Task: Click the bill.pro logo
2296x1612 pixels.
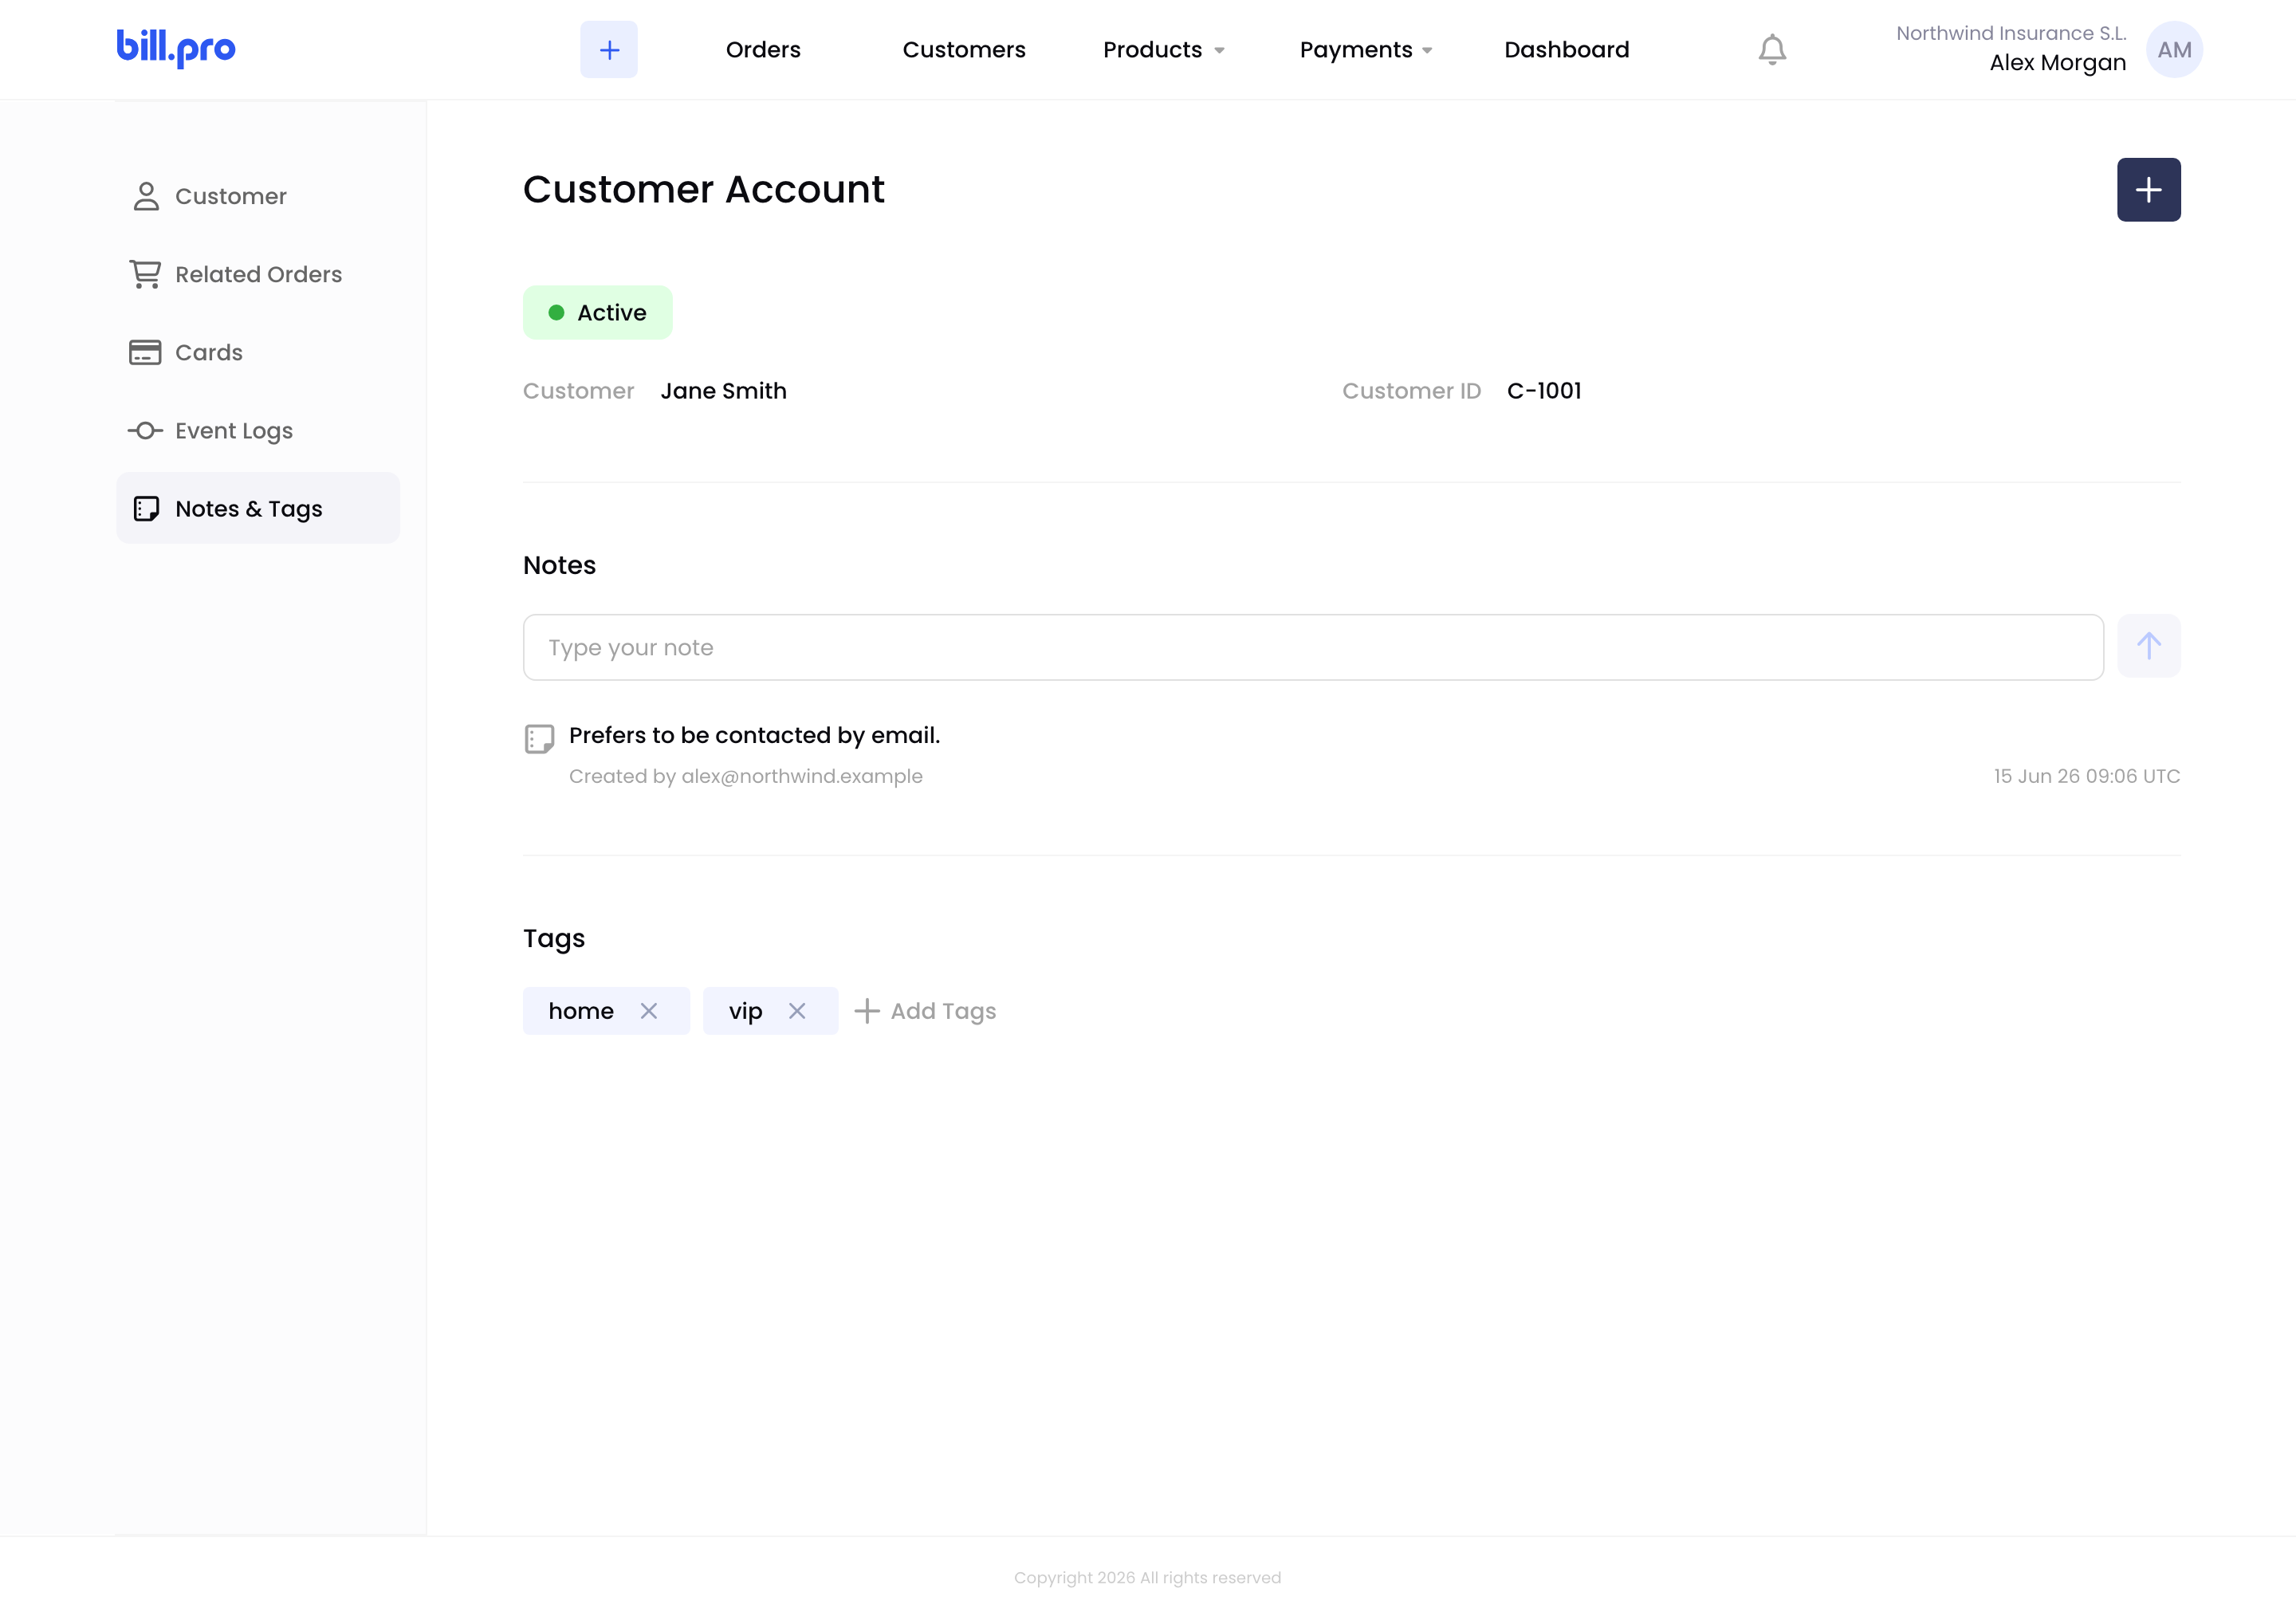Action: pos(176,48)
